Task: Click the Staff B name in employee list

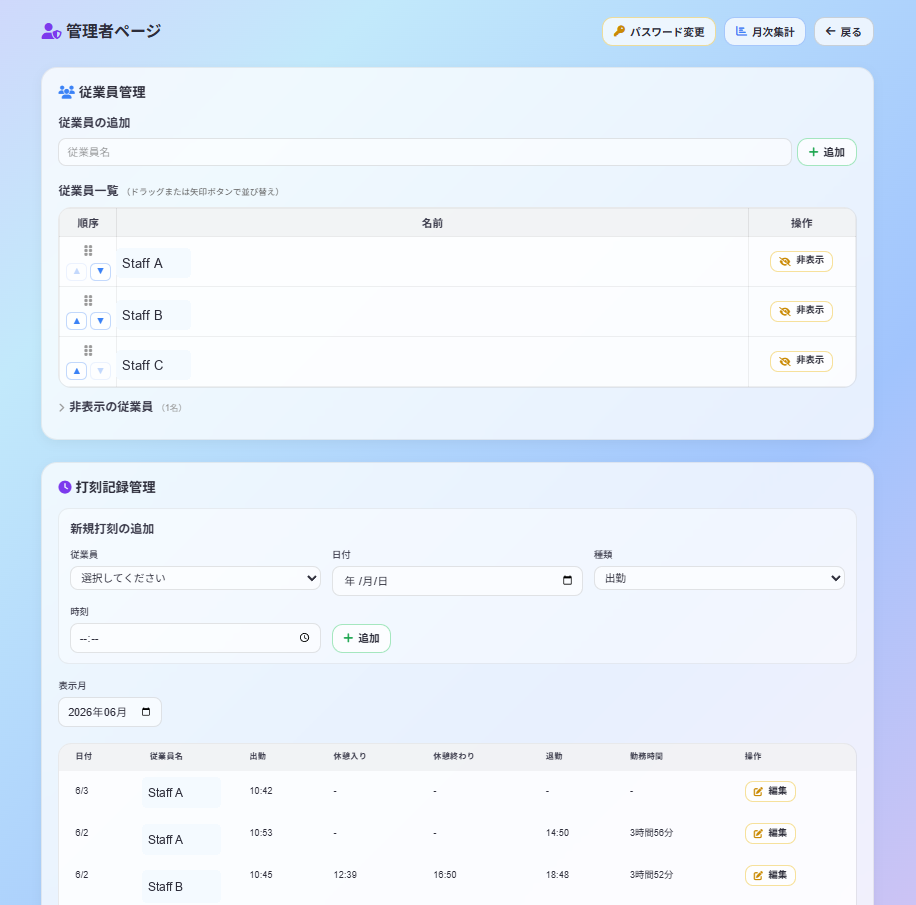Action: tap(142, 315)
